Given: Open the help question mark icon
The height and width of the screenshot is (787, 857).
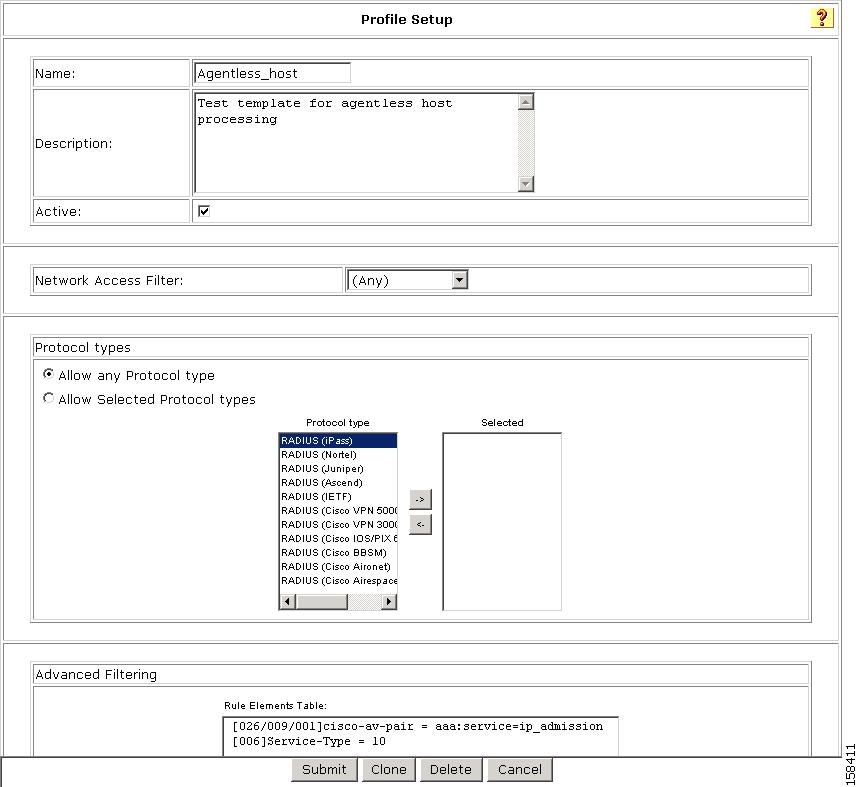Looking at the screenshot, I should 821,18.
